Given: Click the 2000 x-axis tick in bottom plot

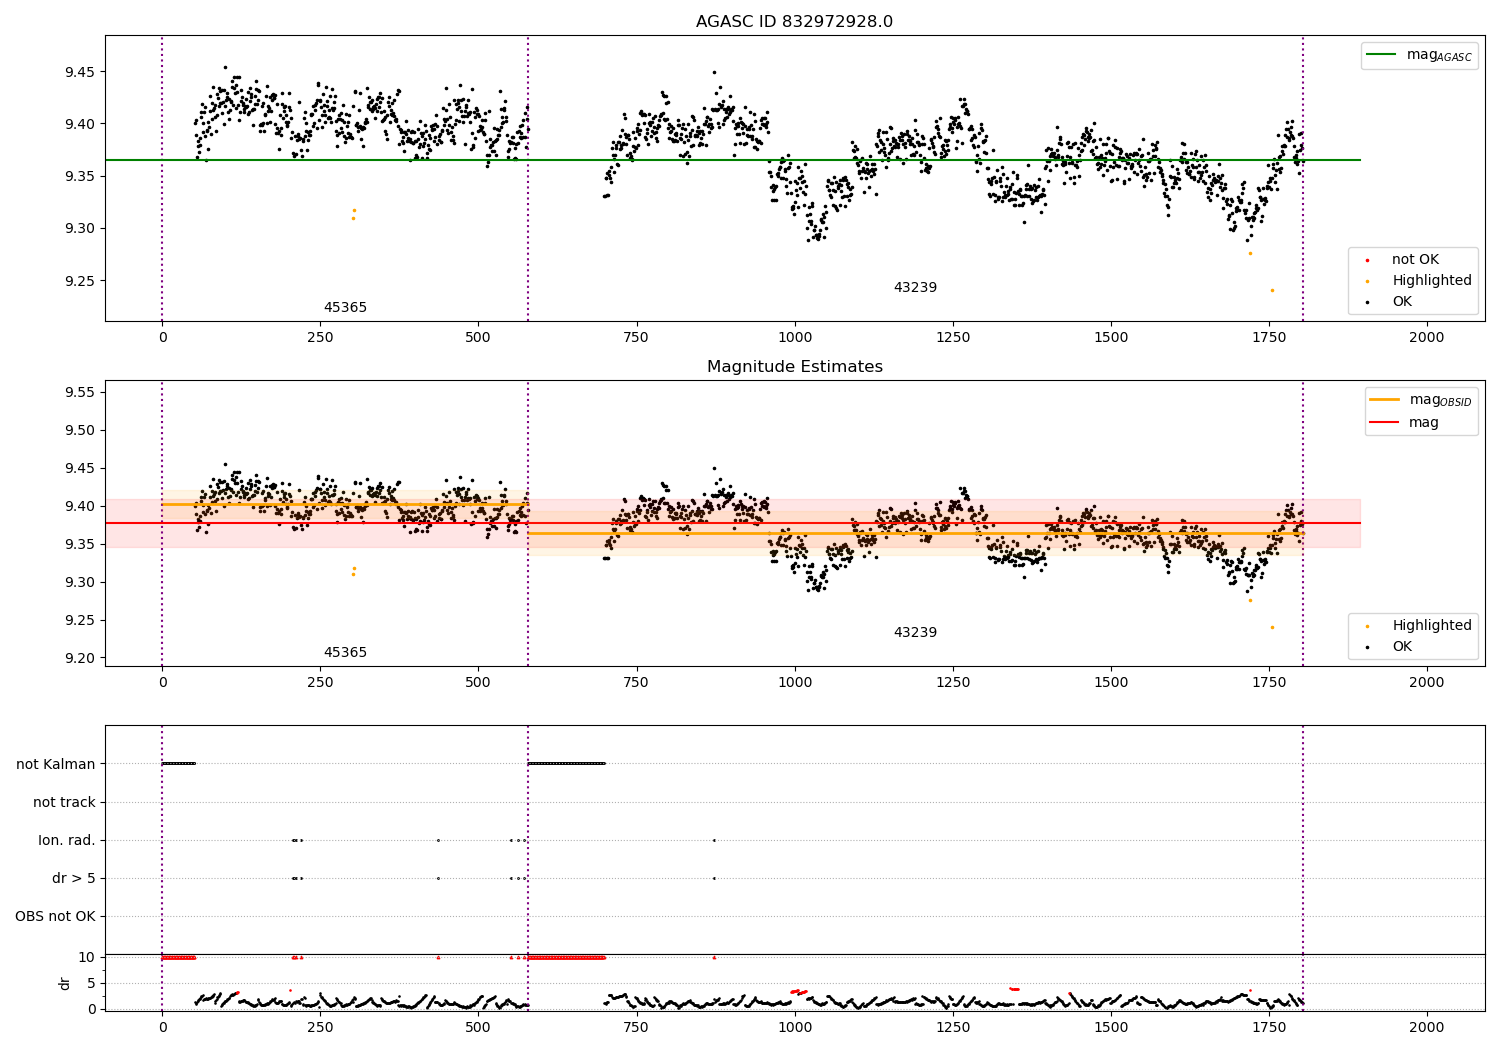Looking at the screenshot, I should pos(1427,1027).
